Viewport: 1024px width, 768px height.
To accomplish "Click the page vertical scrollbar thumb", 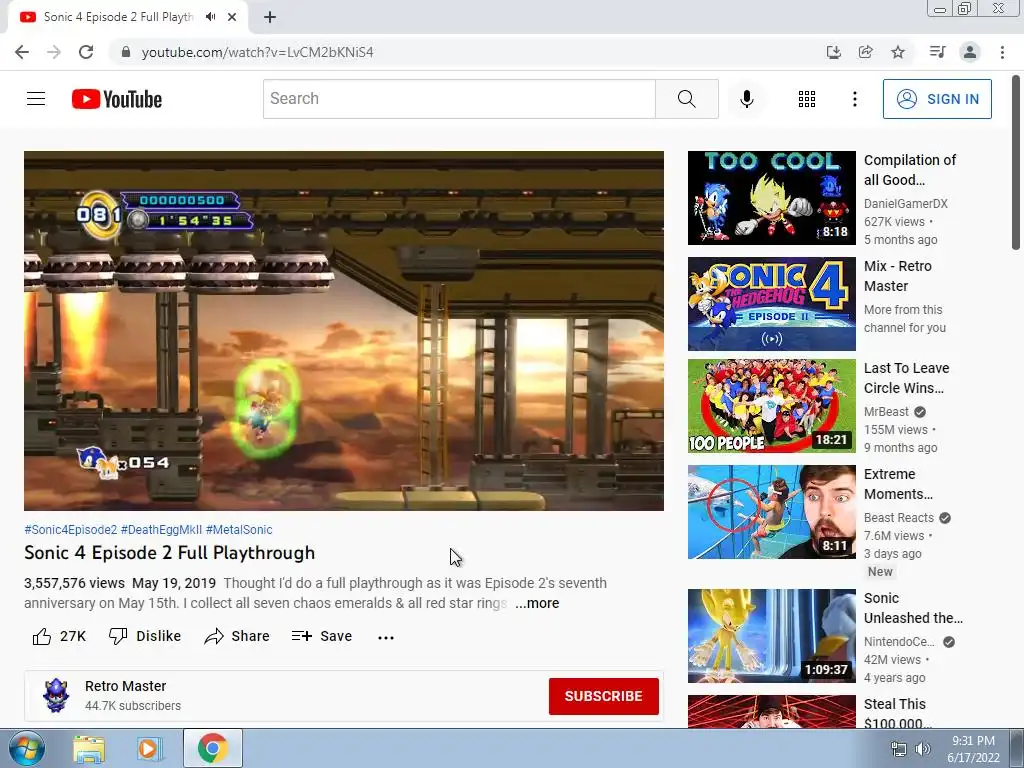I will tap(1016, 162).
